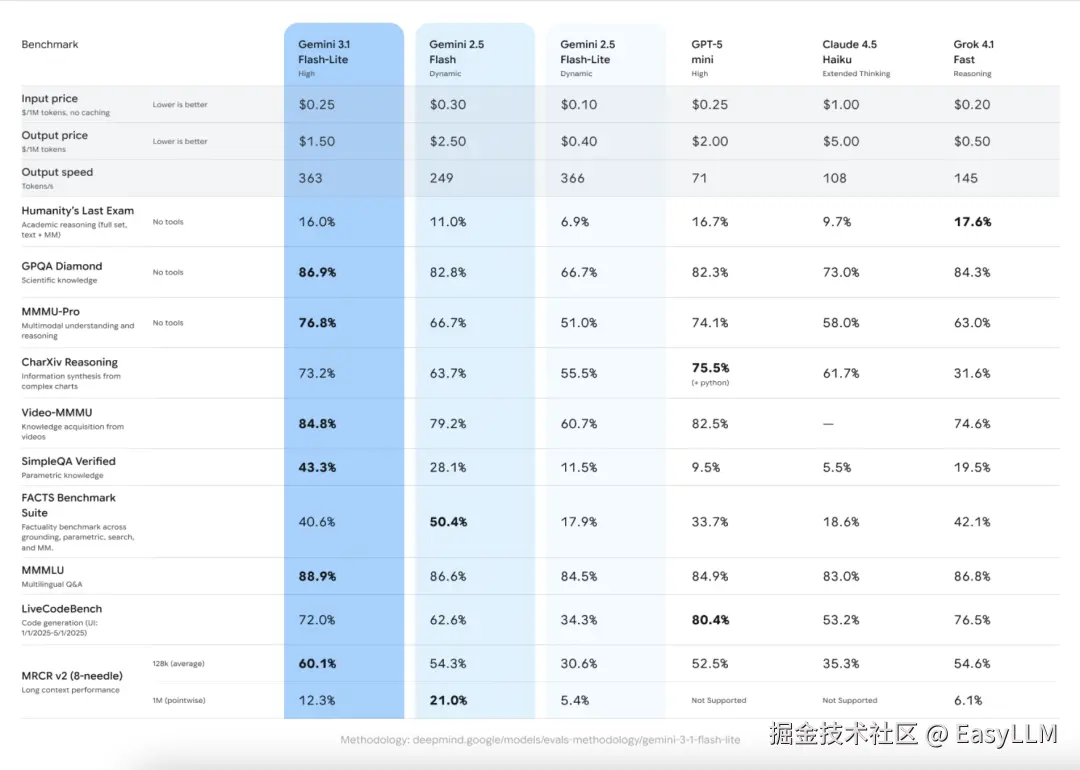Select the GPQA Diamond benchmark label
1080x770 pixels.
pyautogui.click(x=62, y=266)
